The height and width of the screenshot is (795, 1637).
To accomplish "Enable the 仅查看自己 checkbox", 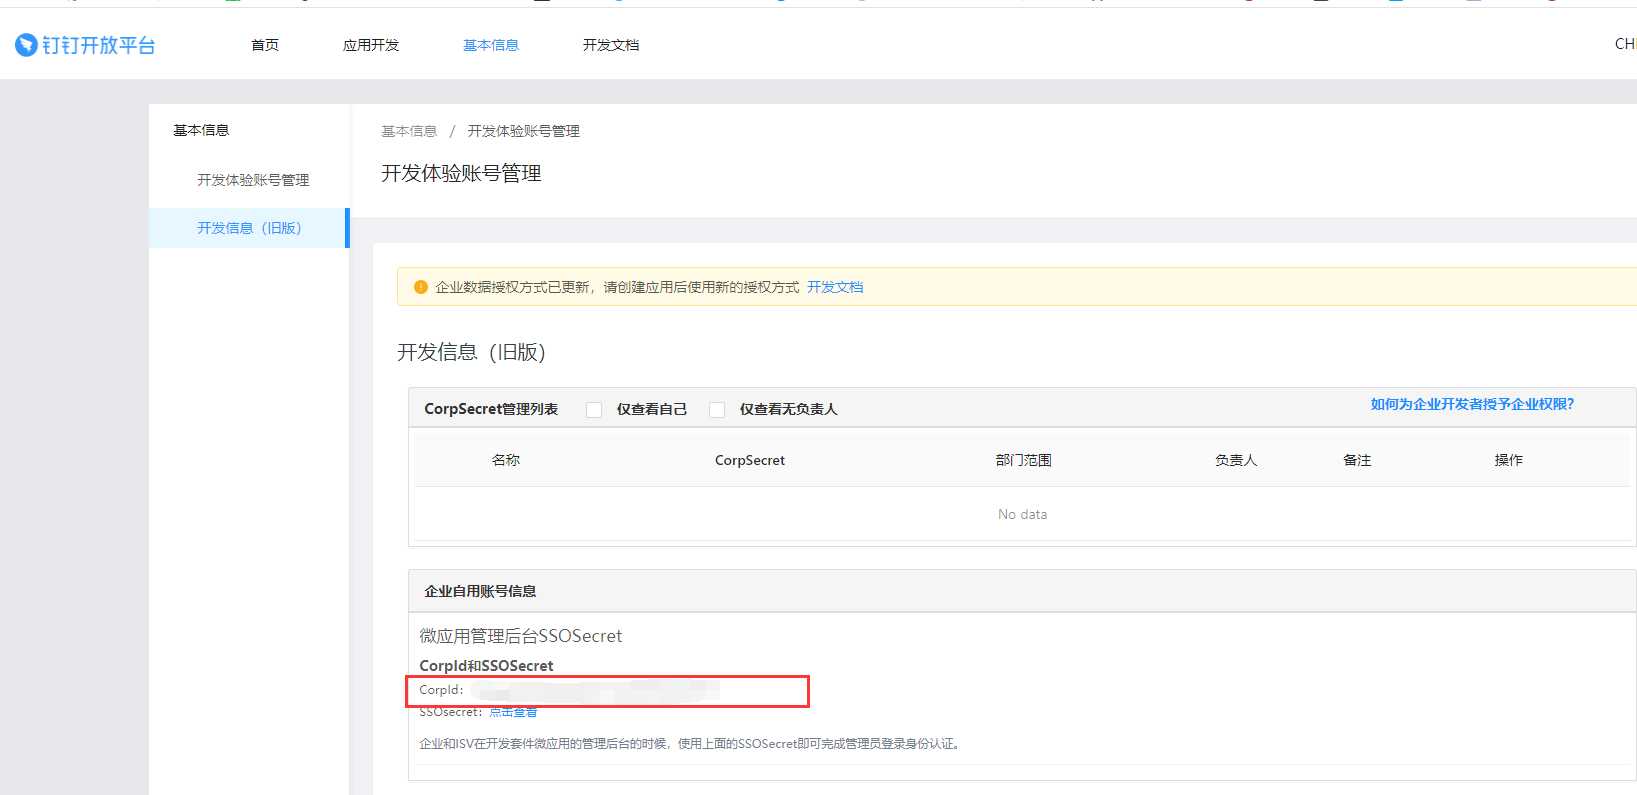I will 594,409.
